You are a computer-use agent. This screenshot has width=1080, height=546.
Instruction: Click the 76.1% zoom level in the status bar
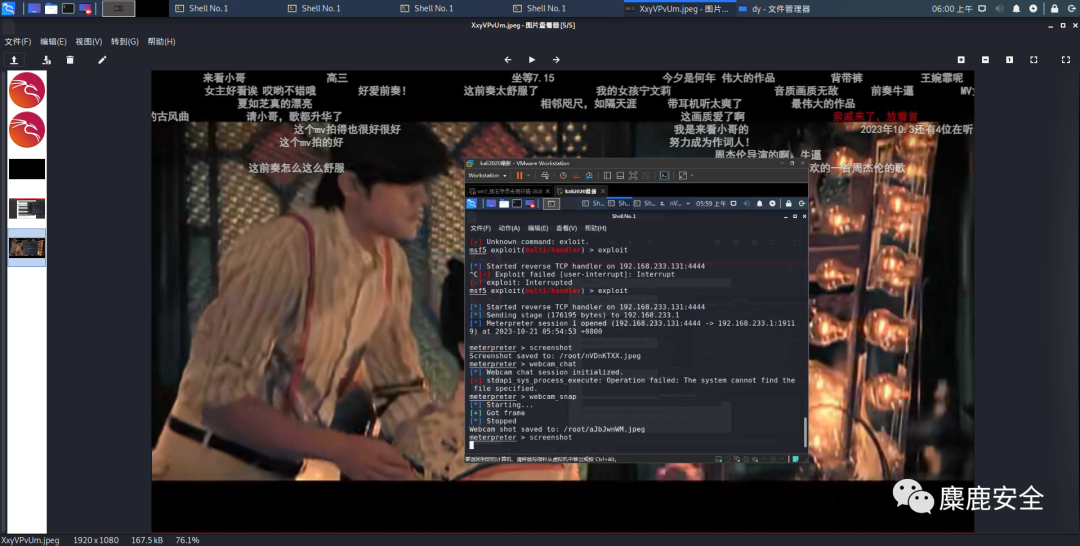pyautogui.click(x=187, y=540)
